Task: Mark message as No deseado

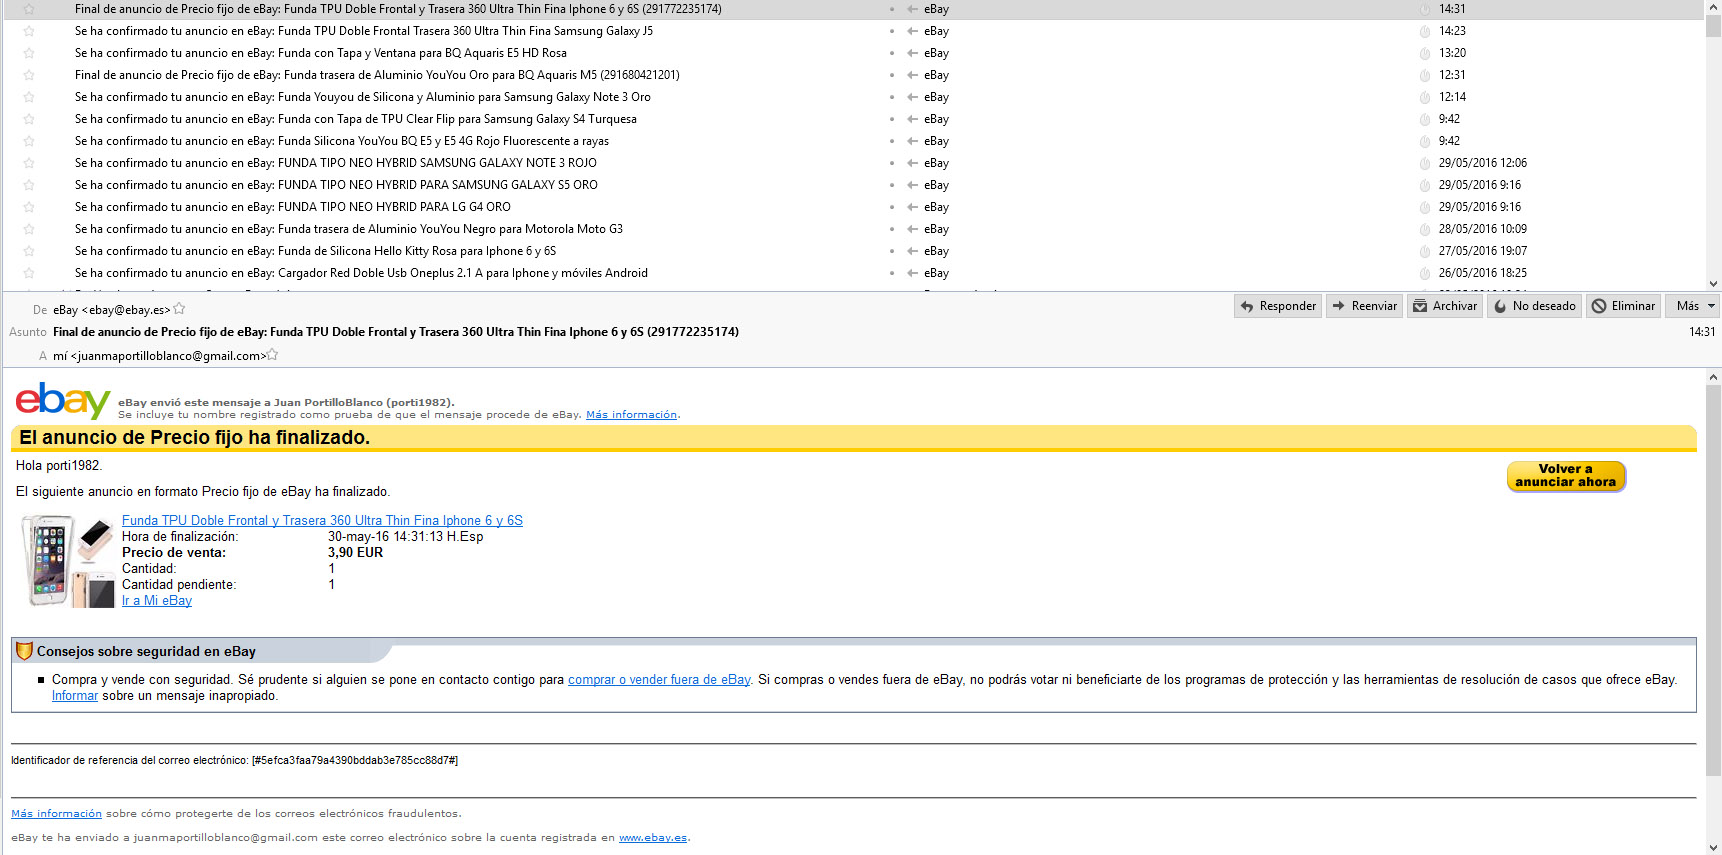Action: (1534, 306)
